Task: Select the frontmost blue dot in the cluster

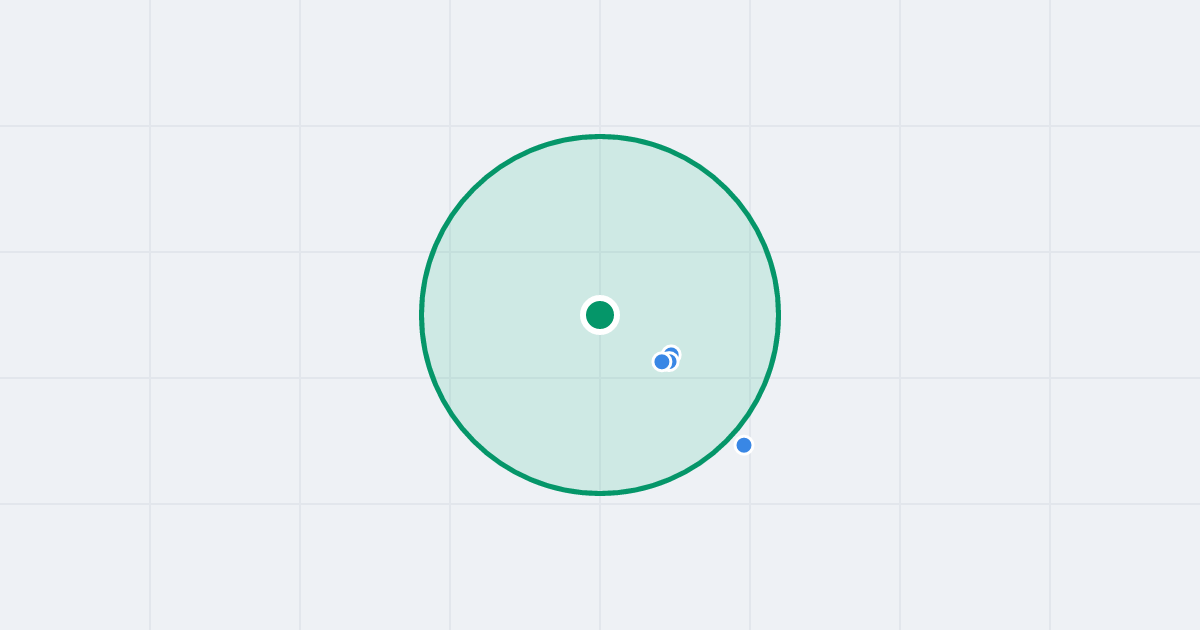Action: [662, 362]
